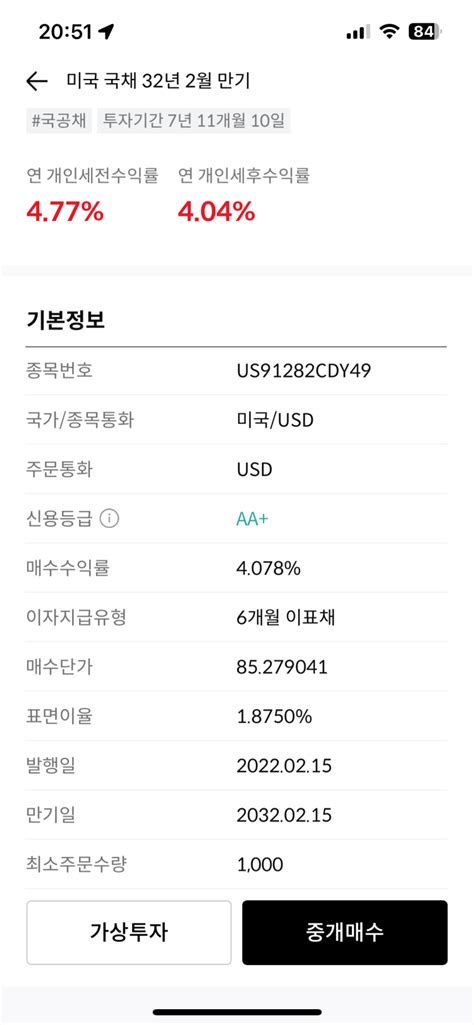The height and width of the screenshot is (1025, 474).
Task: Open the credit rating info icon
Action: (x=109, y=519)
